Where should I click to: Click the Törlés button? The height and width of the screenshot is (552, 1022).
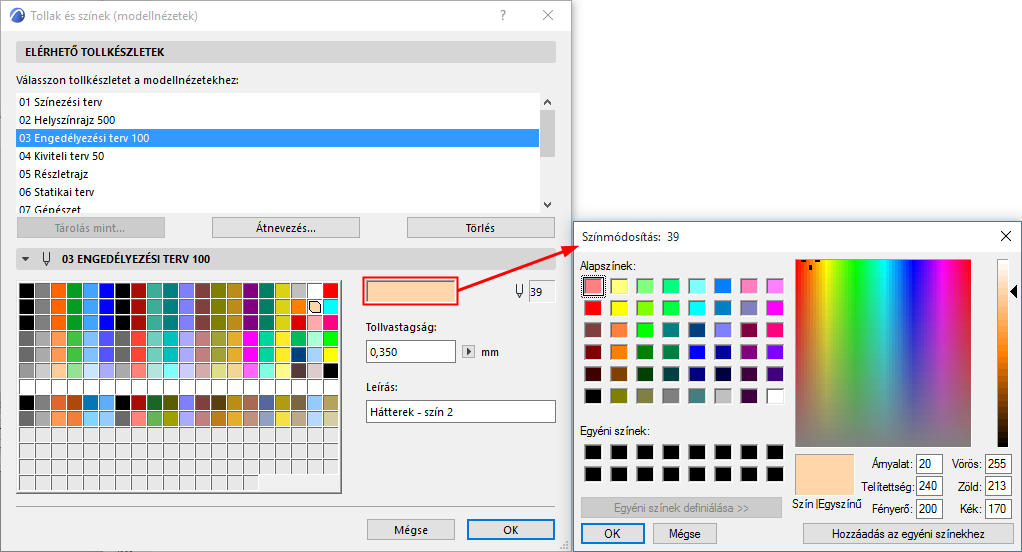[480, 228]
